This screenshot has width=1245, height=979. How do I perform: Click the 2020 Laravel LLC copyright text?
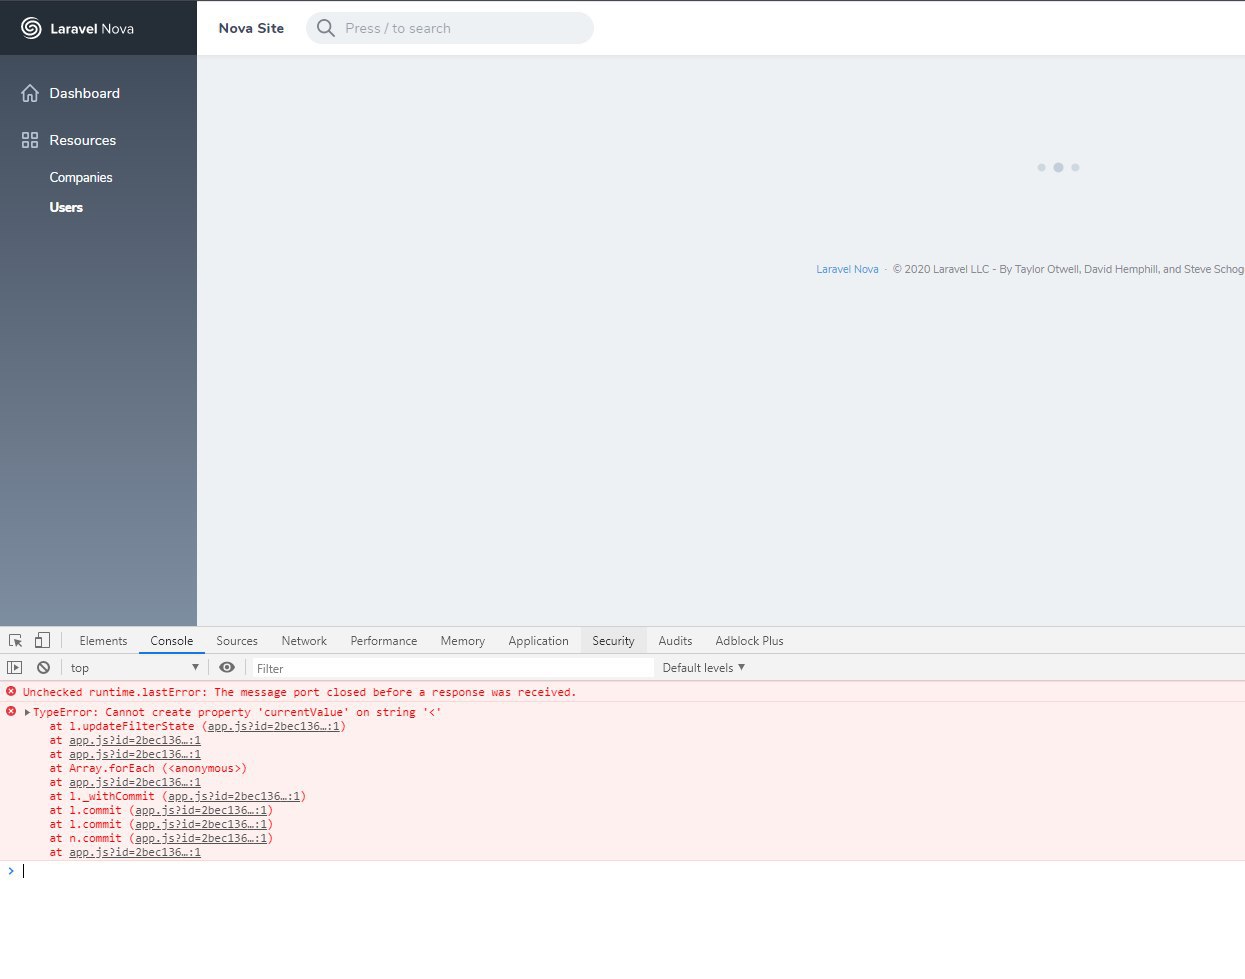(1068, 269)
